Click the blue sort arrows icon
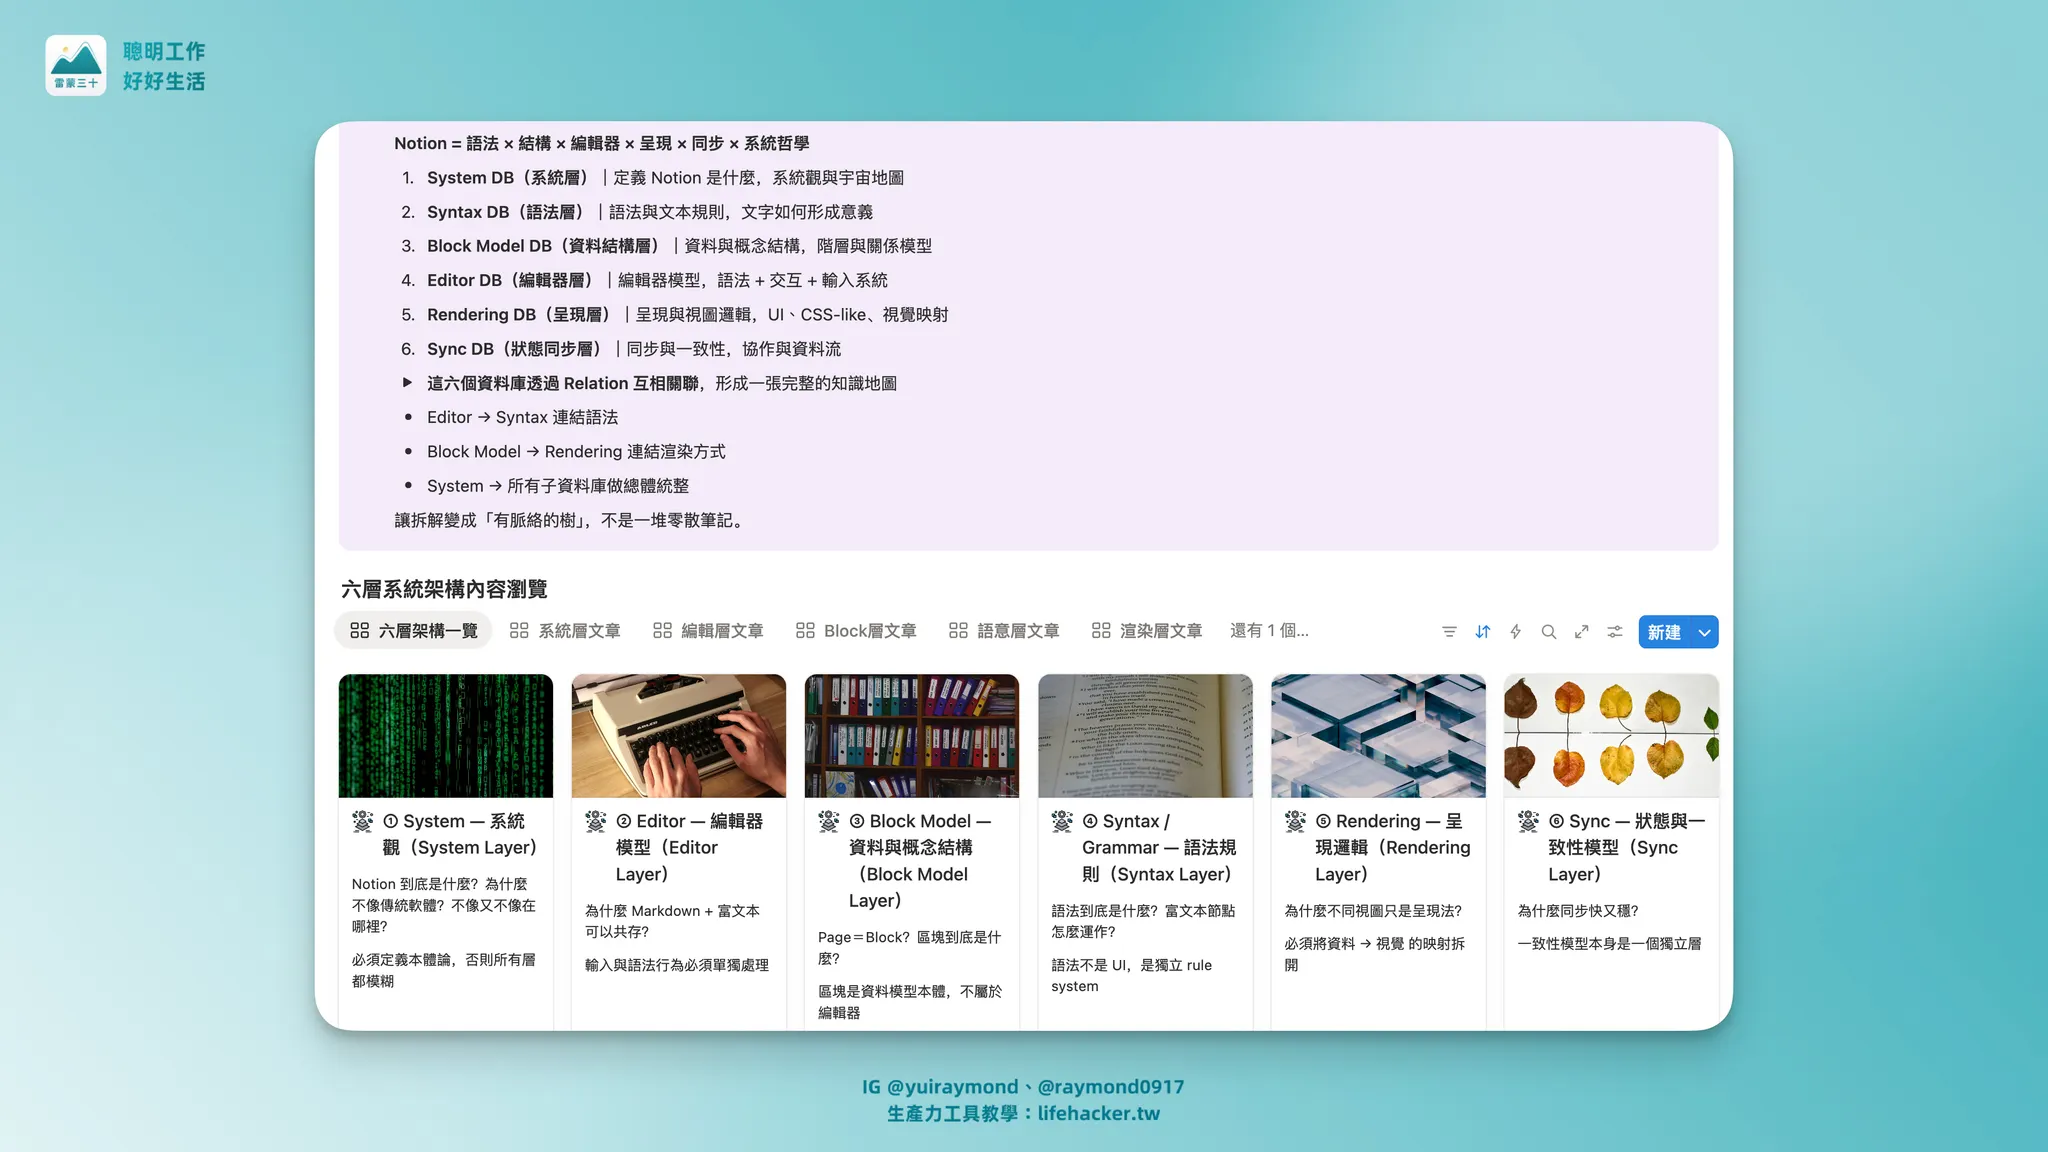Viewport: 2048px width, 1152px height. pos(1482,632)
